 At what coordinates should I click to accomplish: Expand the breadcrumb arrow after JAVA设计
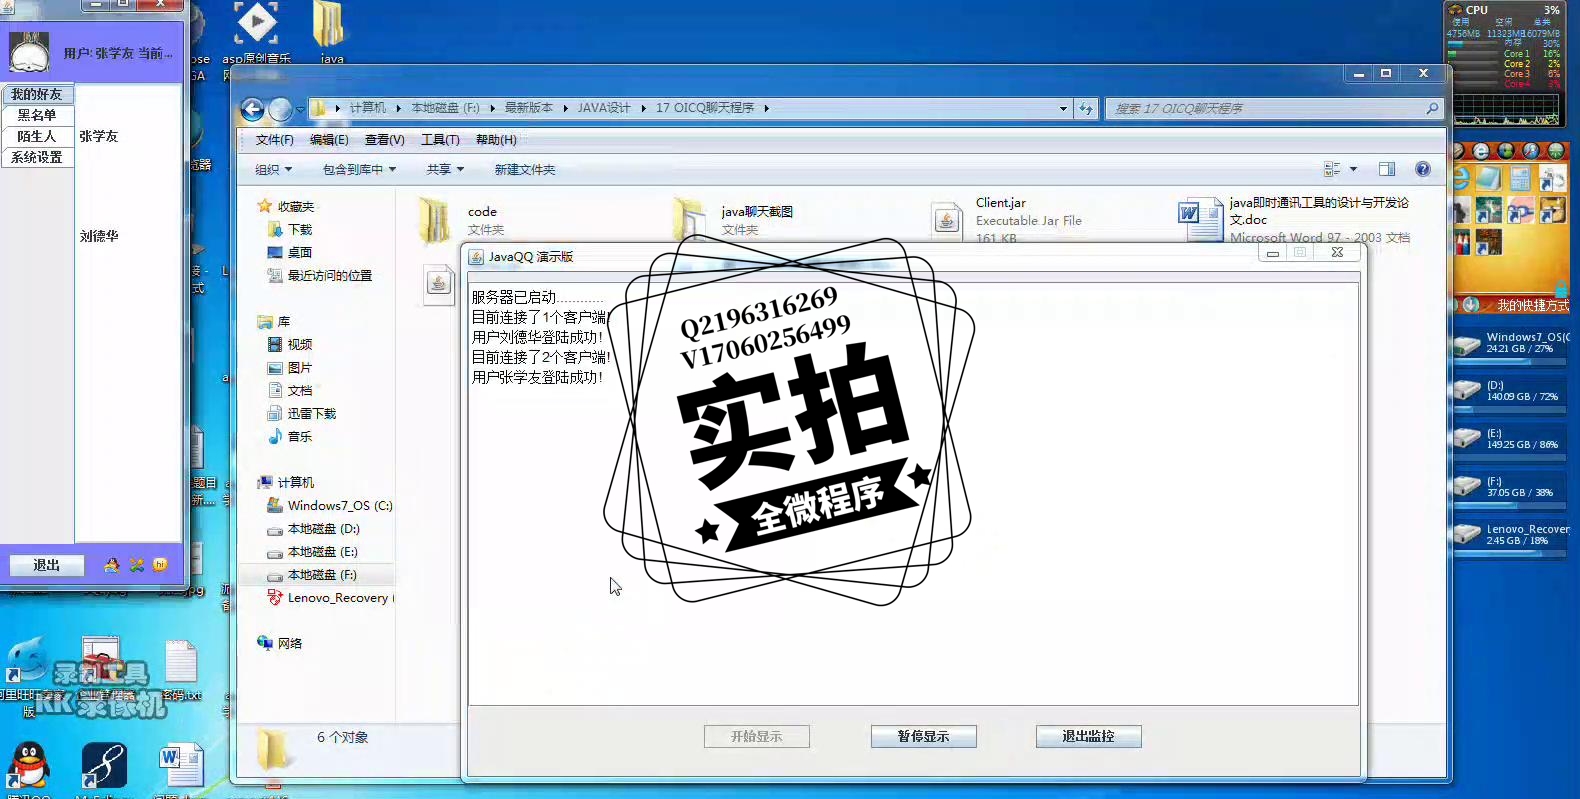pos(643,108)
